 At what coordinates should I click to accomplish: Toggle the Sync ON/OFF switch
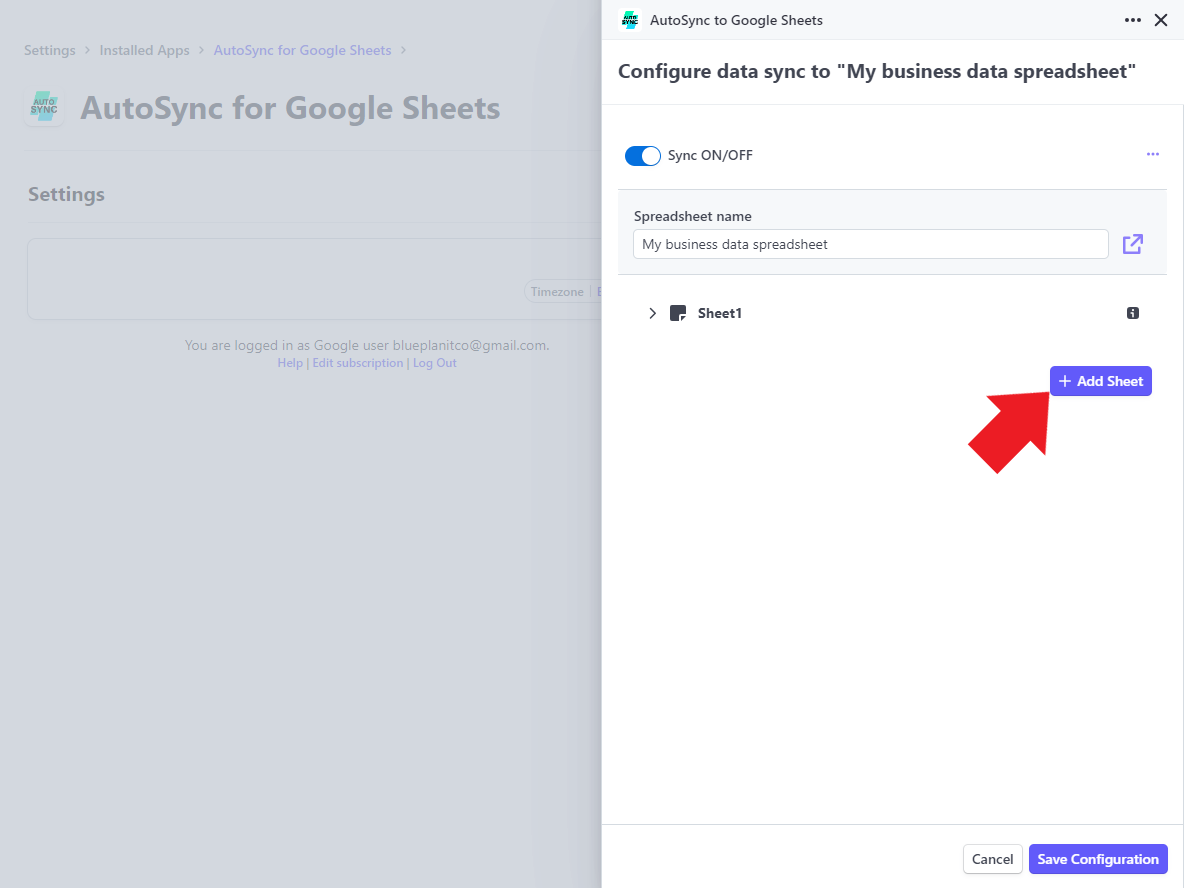tap(643, 156)
